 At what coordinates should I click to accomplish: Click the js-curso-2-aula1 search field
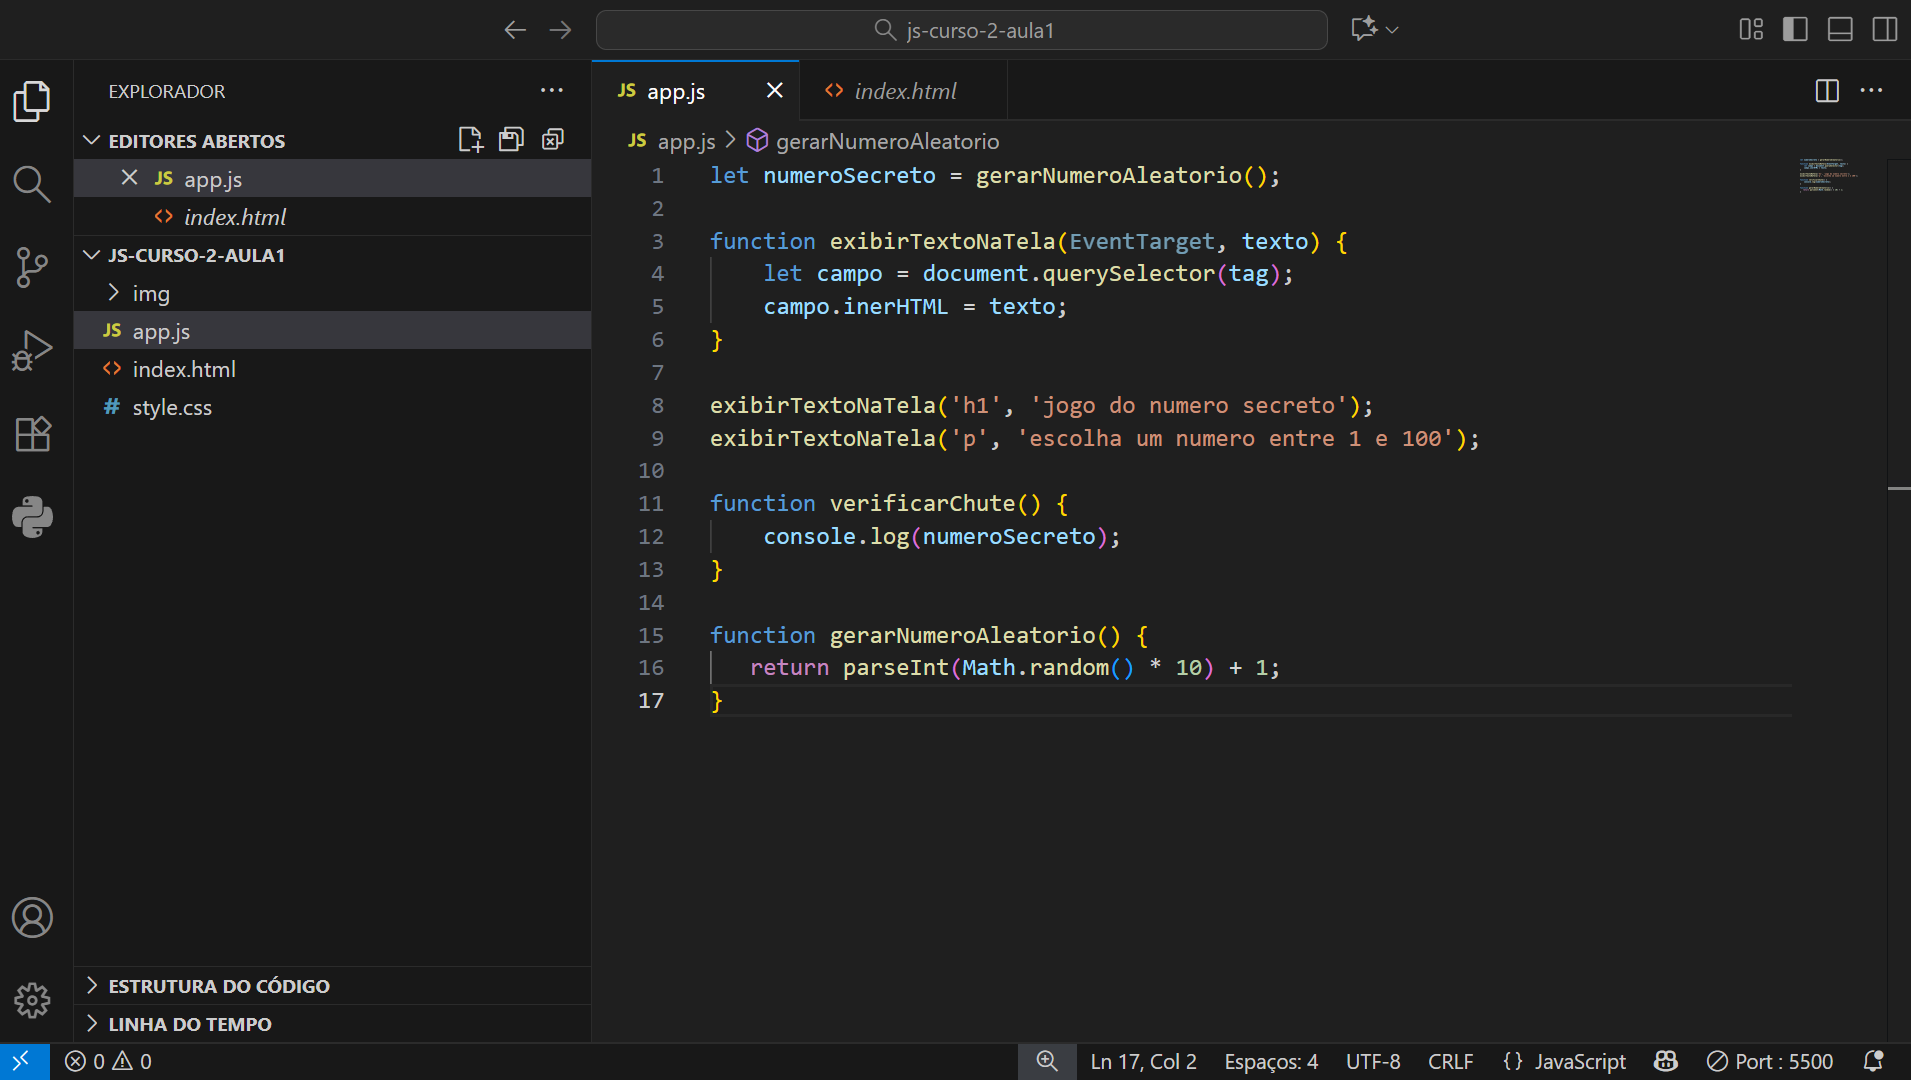click(x=961, y=30)
